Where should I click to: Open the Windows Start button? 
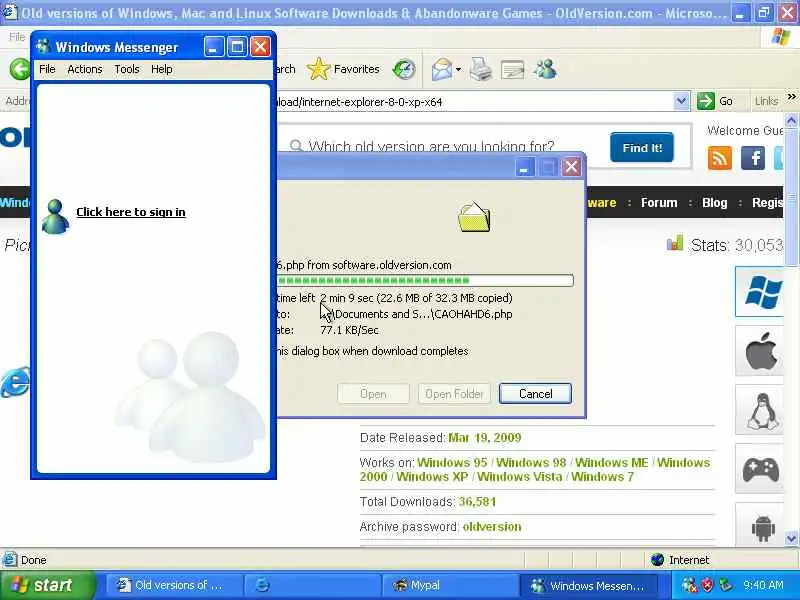pyautogui.click(x=47, y=585)
